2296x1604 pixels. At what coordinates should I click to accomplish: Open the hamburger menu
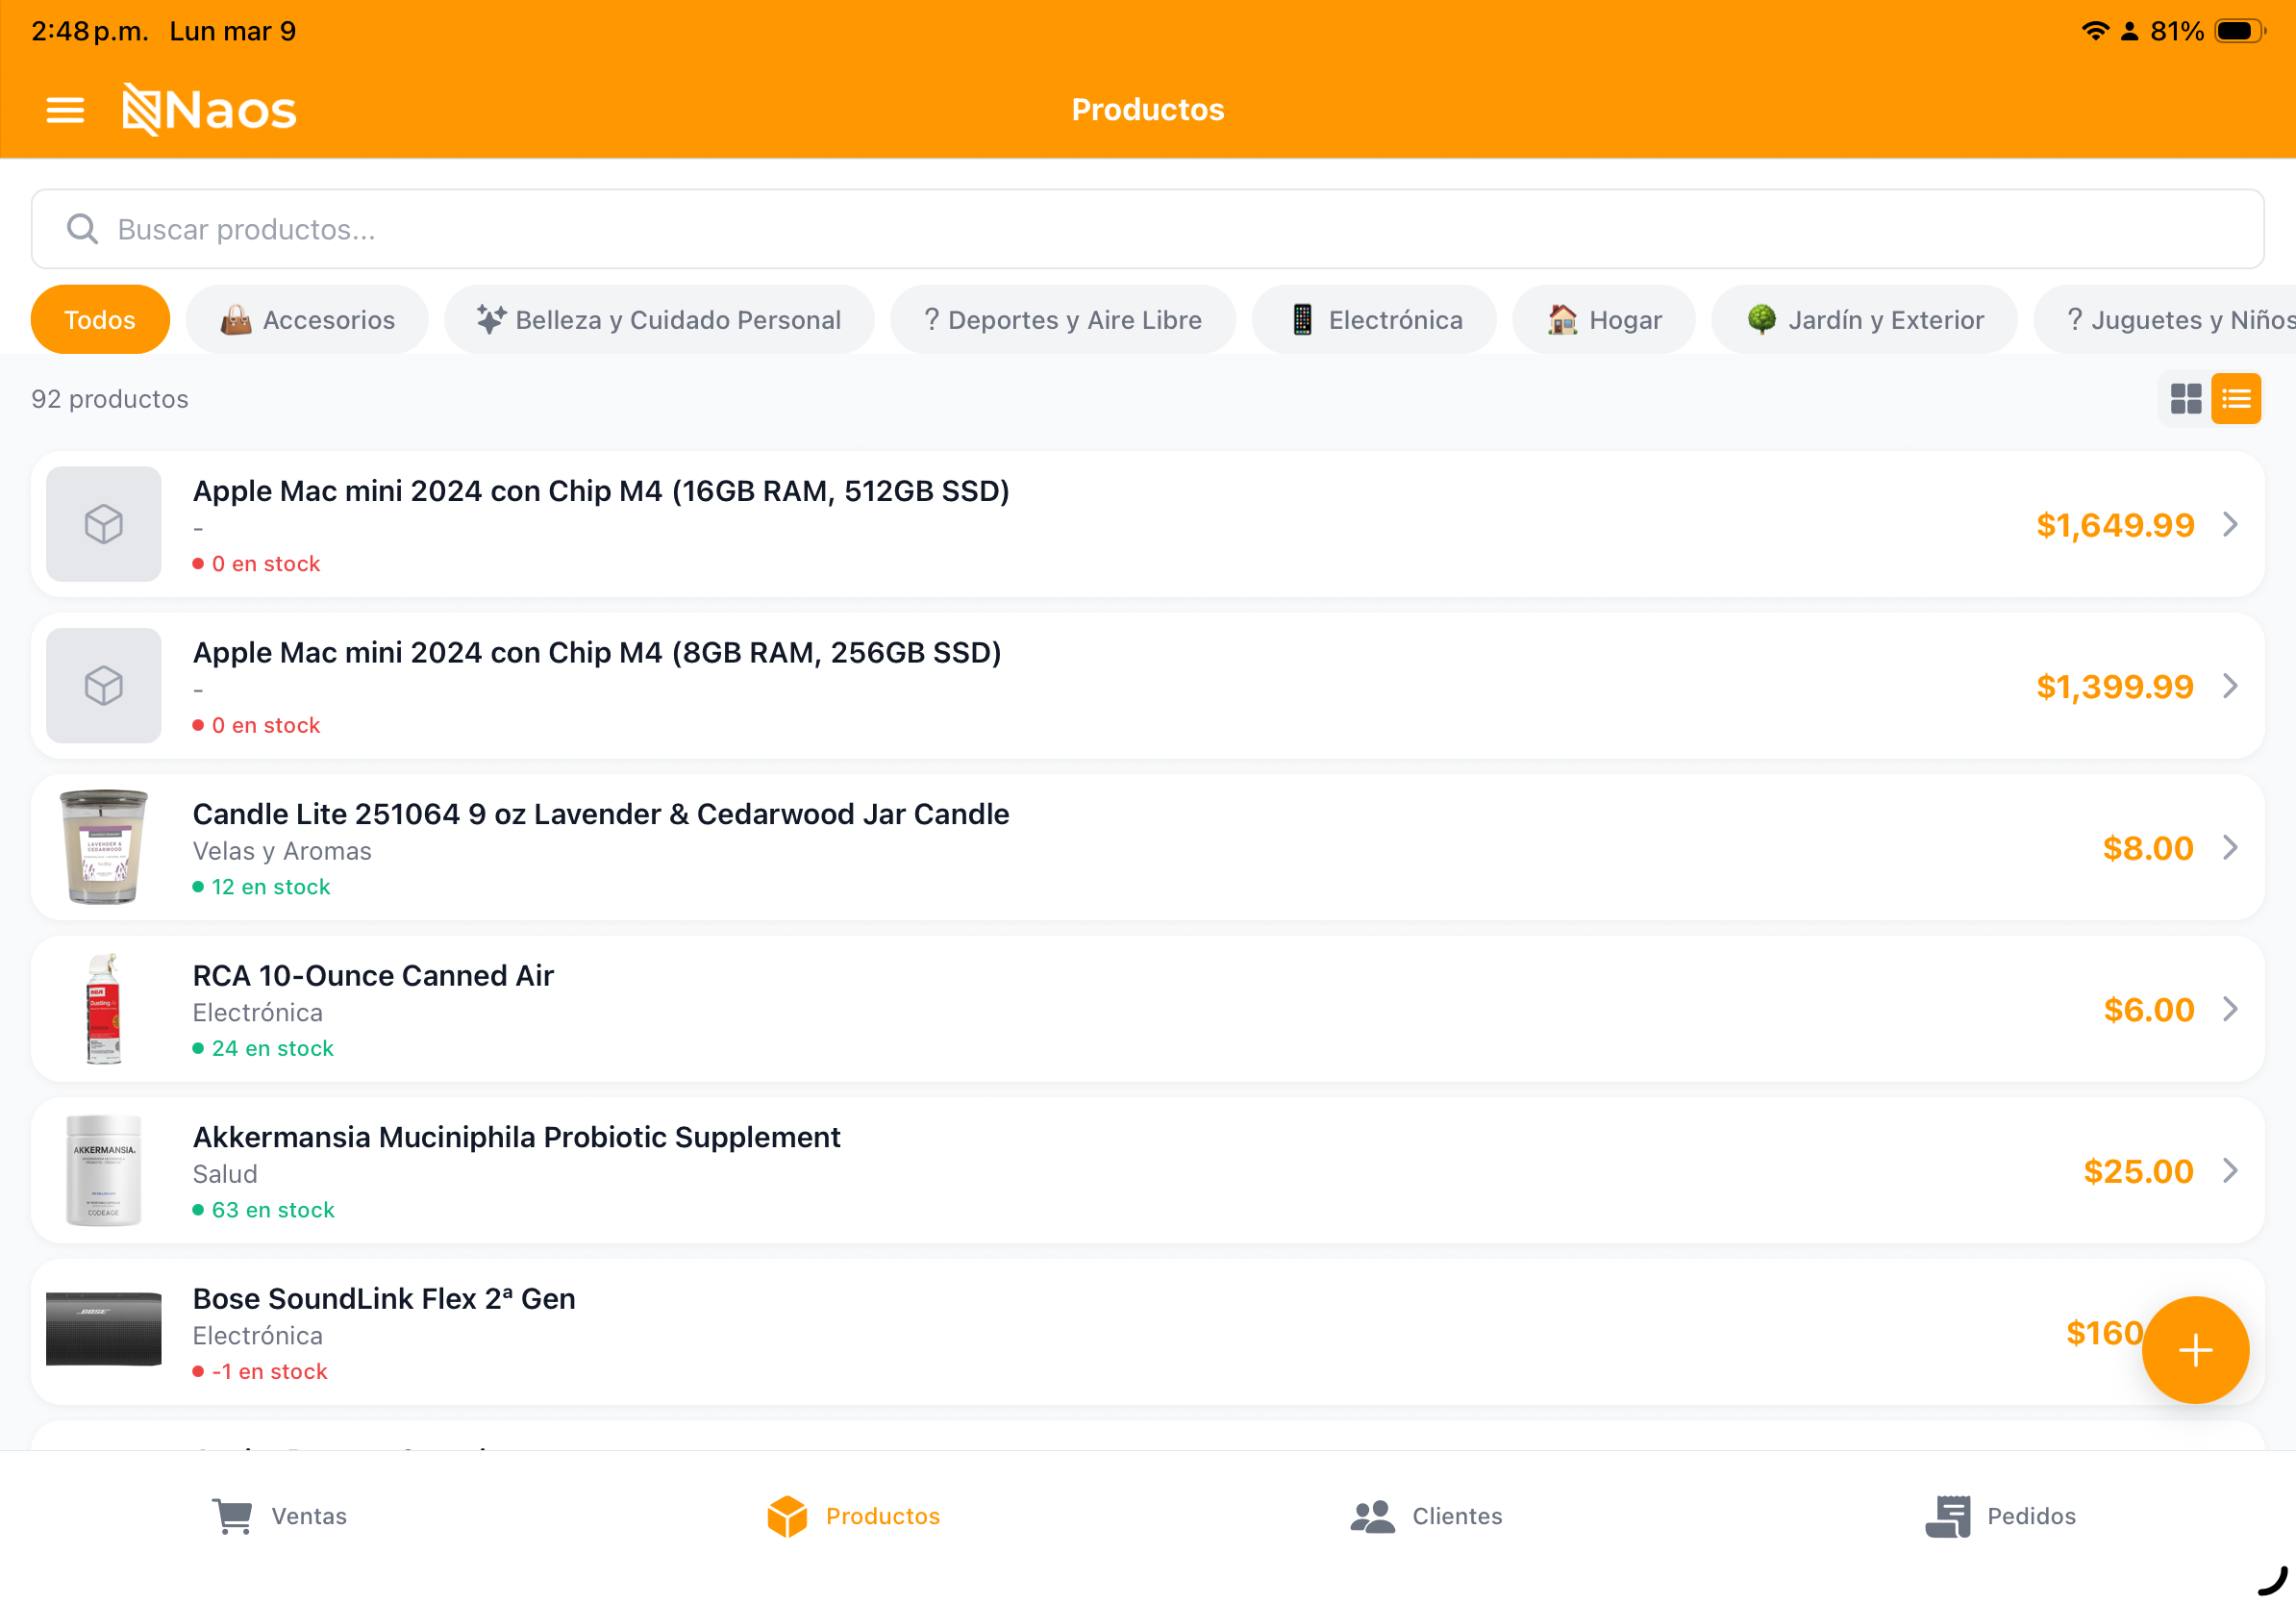click(65, 109)
